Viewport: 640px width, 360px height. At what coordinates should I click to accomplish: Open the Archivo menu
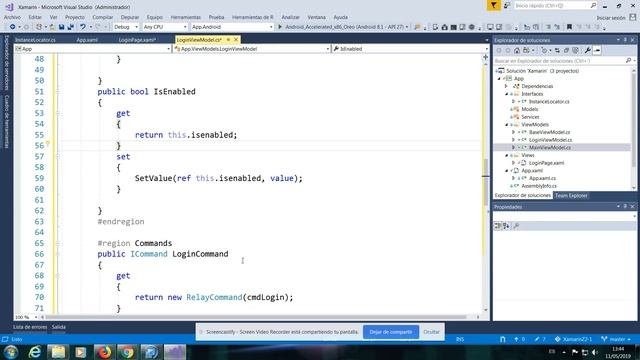pos(12,17)
